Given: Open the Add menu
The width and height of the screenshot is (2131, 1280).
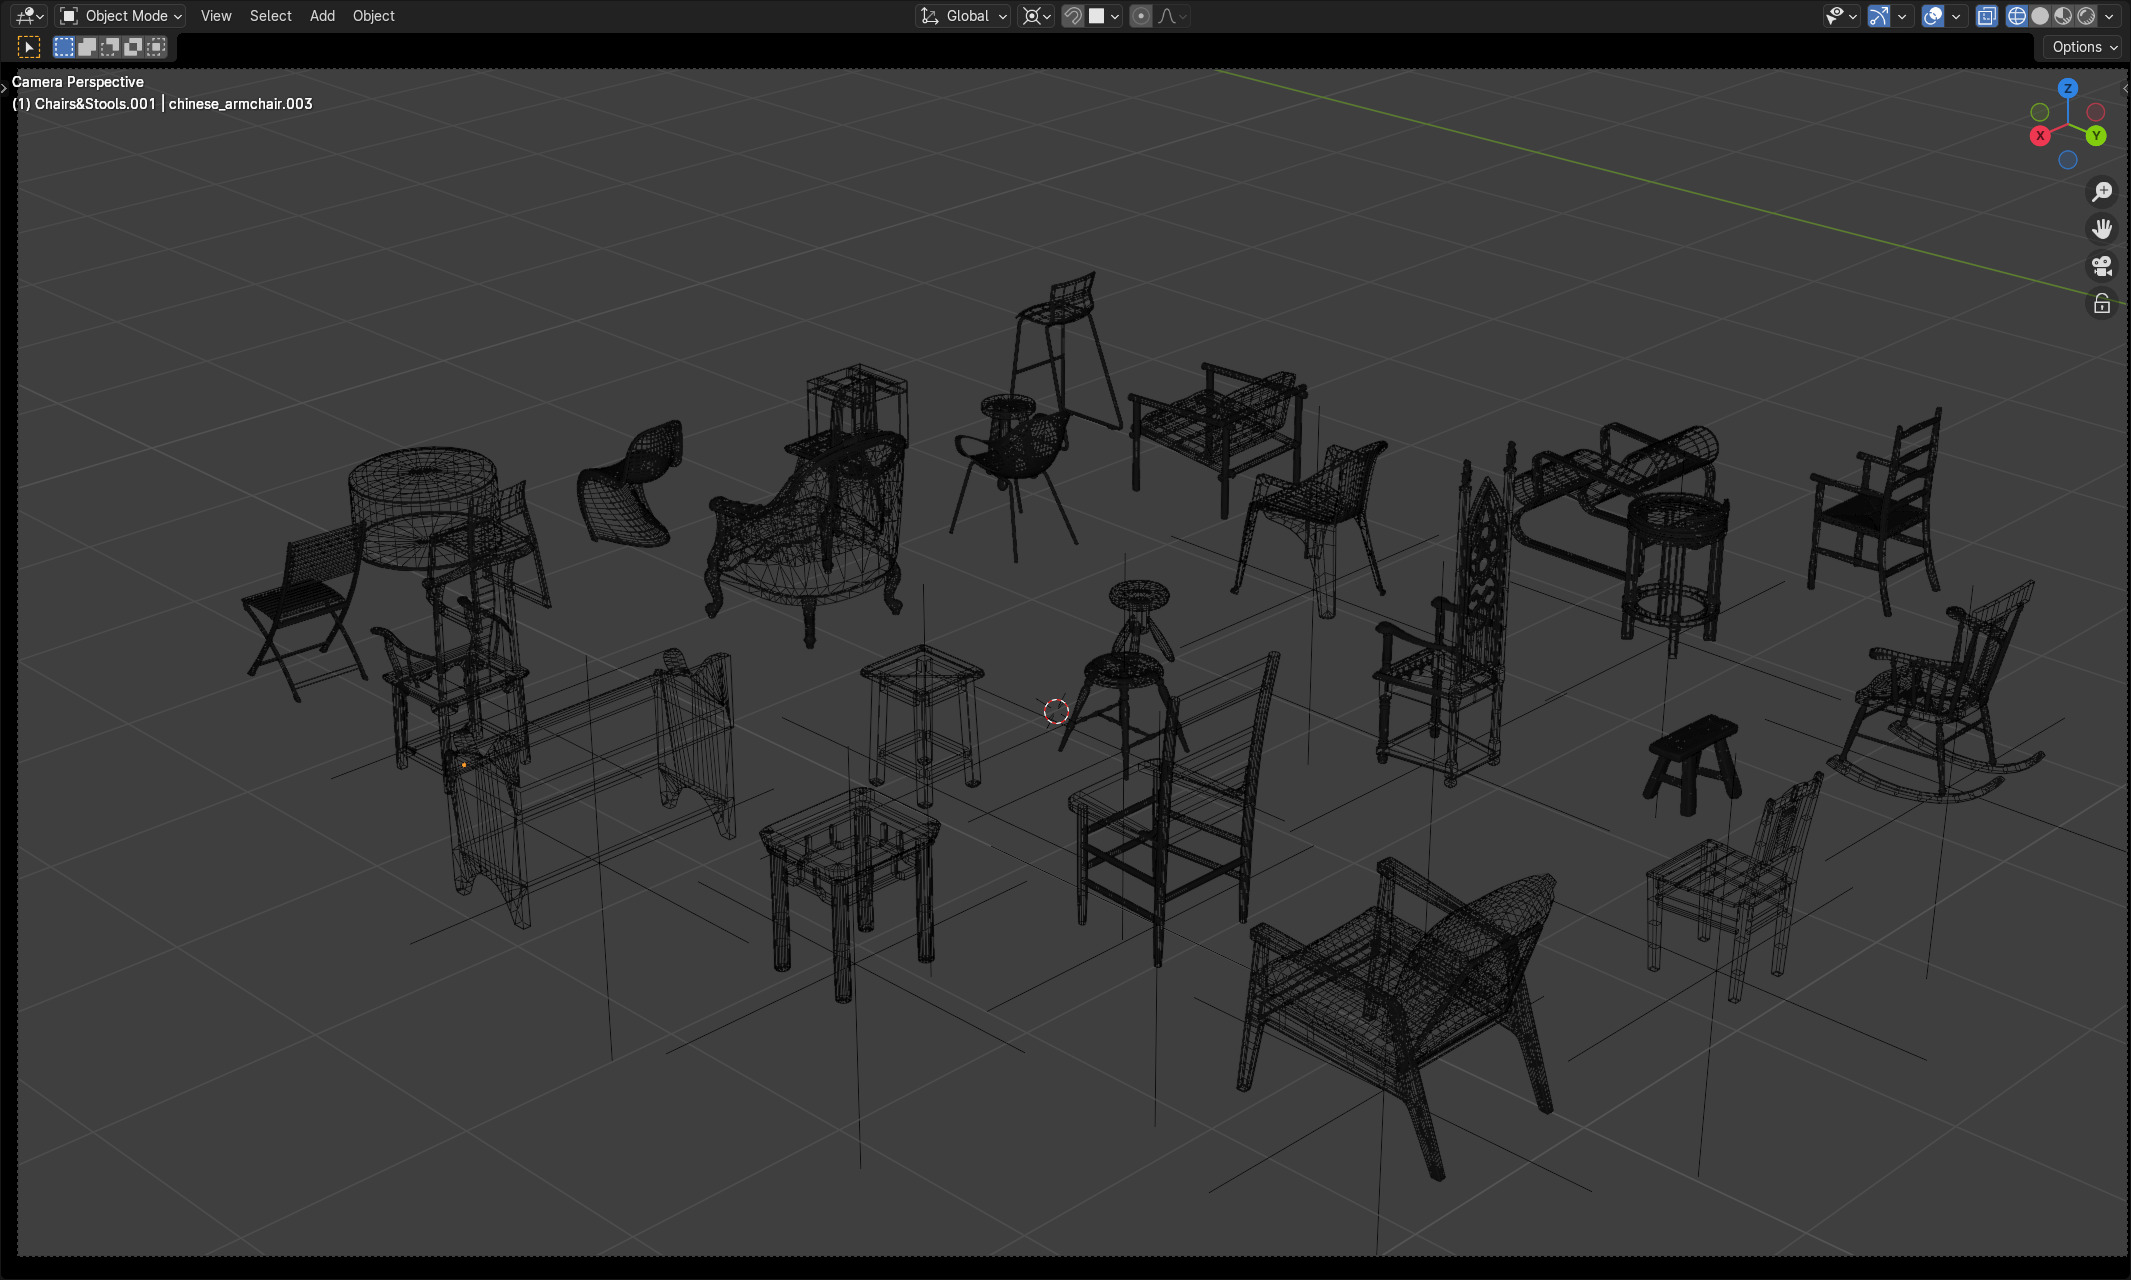Looking at the screenshot, I should (x=322, y=16).
